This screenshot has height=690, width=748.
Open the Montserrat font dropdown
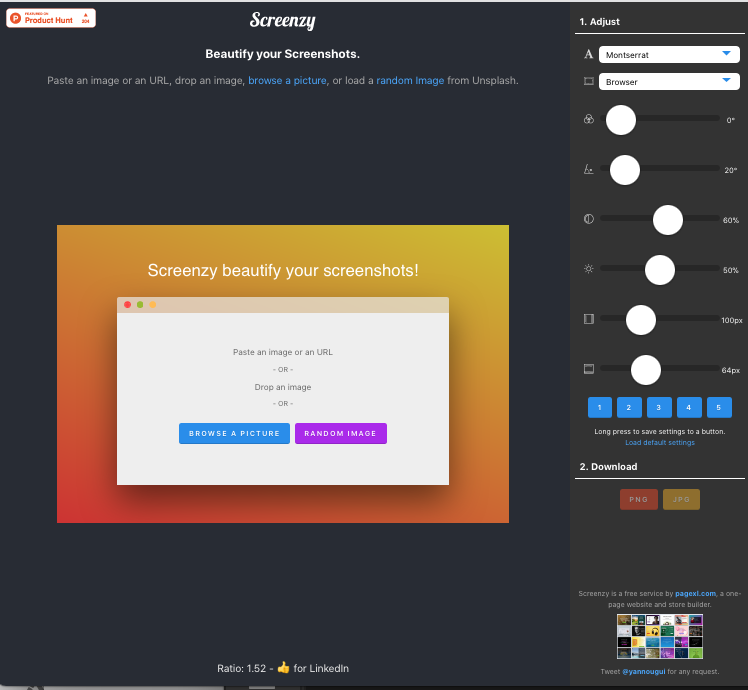point(669,54)
